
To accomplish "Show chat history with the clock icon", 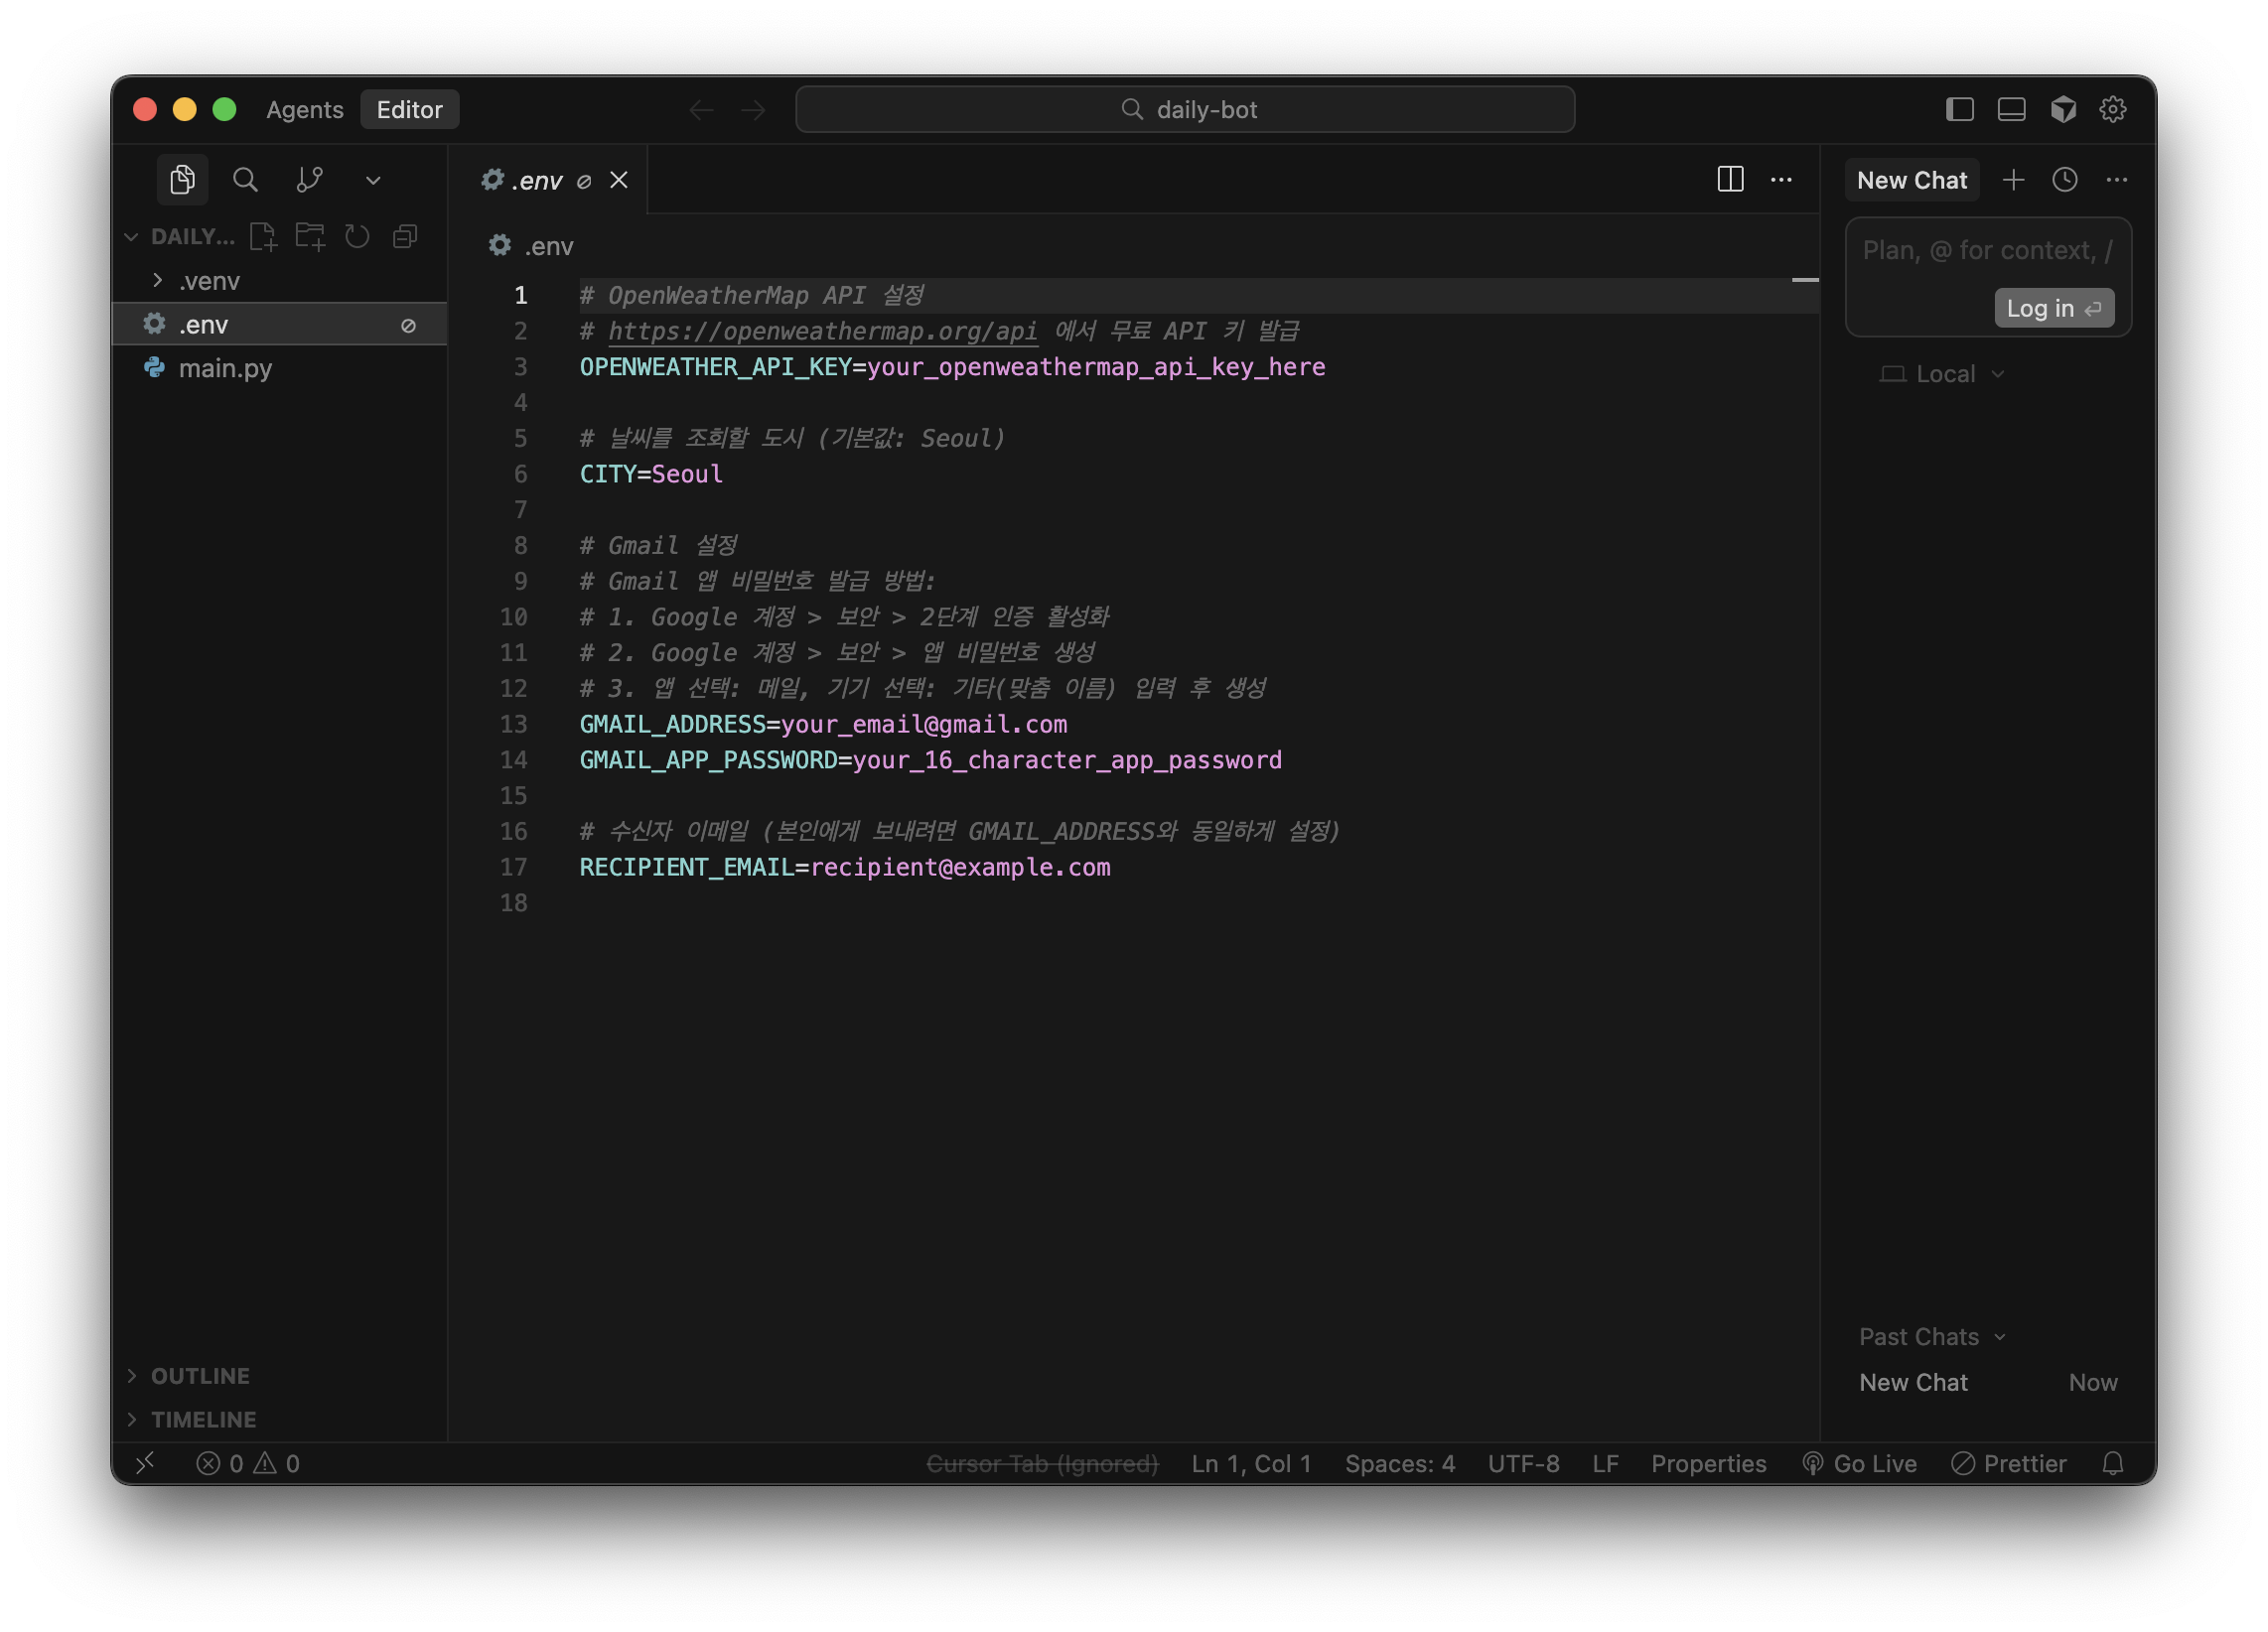I will click(2064, 180).
